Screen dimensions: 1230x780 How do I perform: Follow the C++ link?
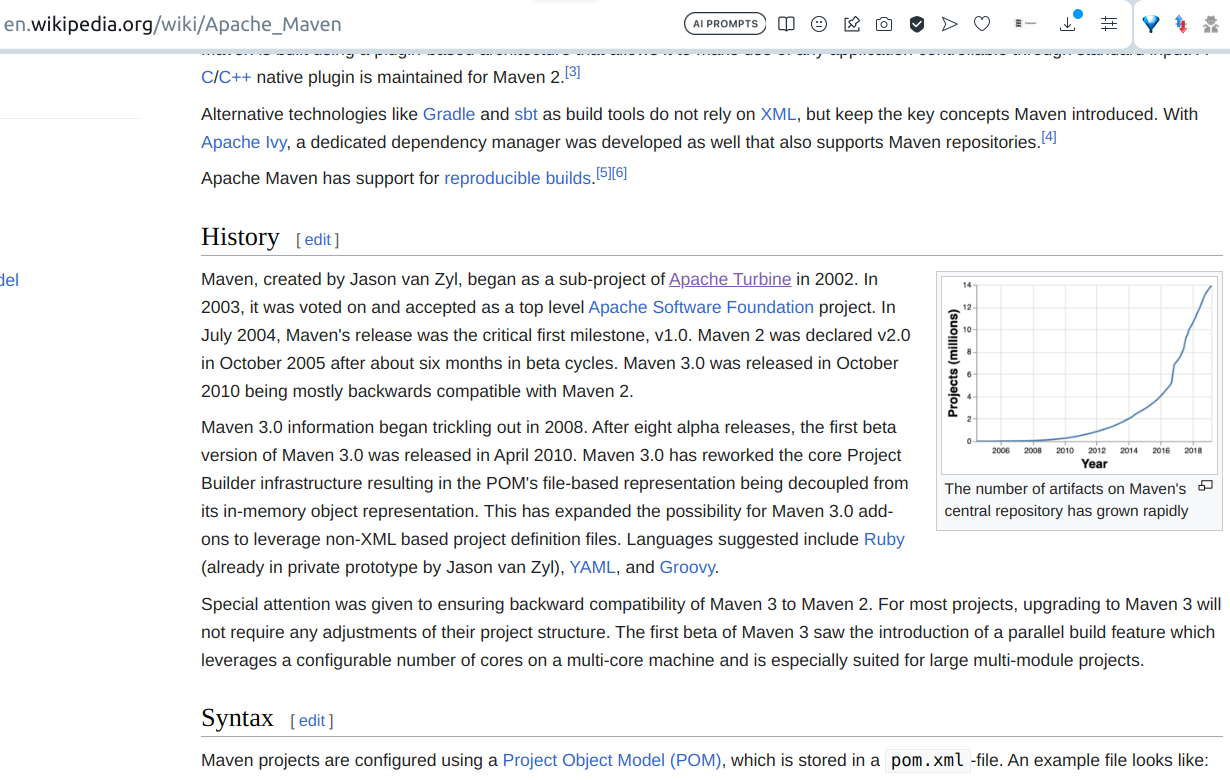click(x=235, y=77)
